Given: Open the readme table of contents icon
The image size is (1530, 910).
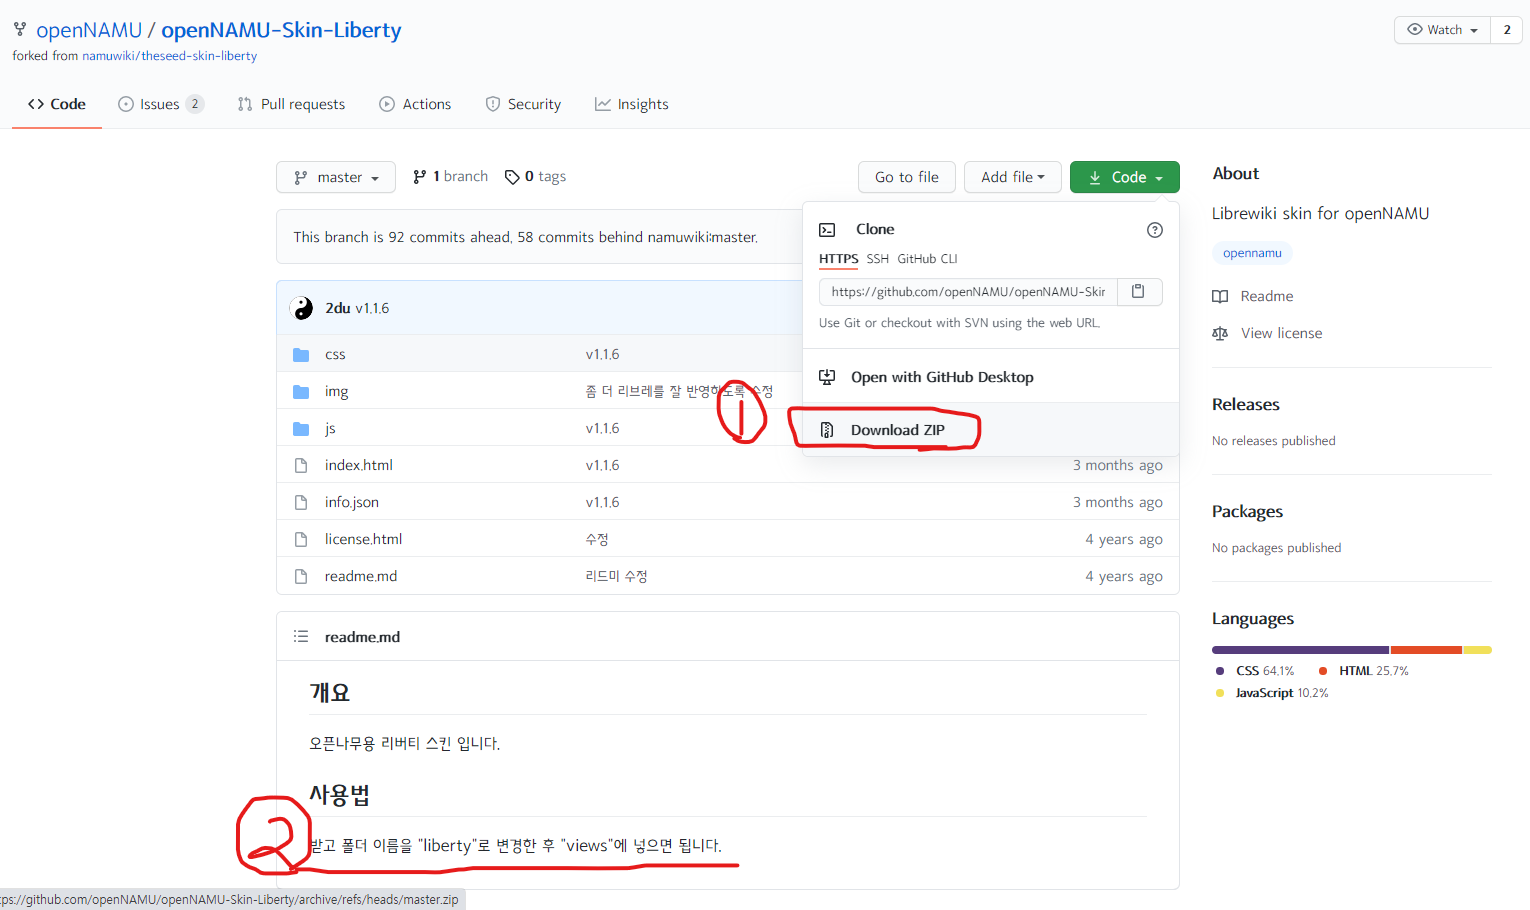Looking at the screenshot, I should (x=301, y=636).
